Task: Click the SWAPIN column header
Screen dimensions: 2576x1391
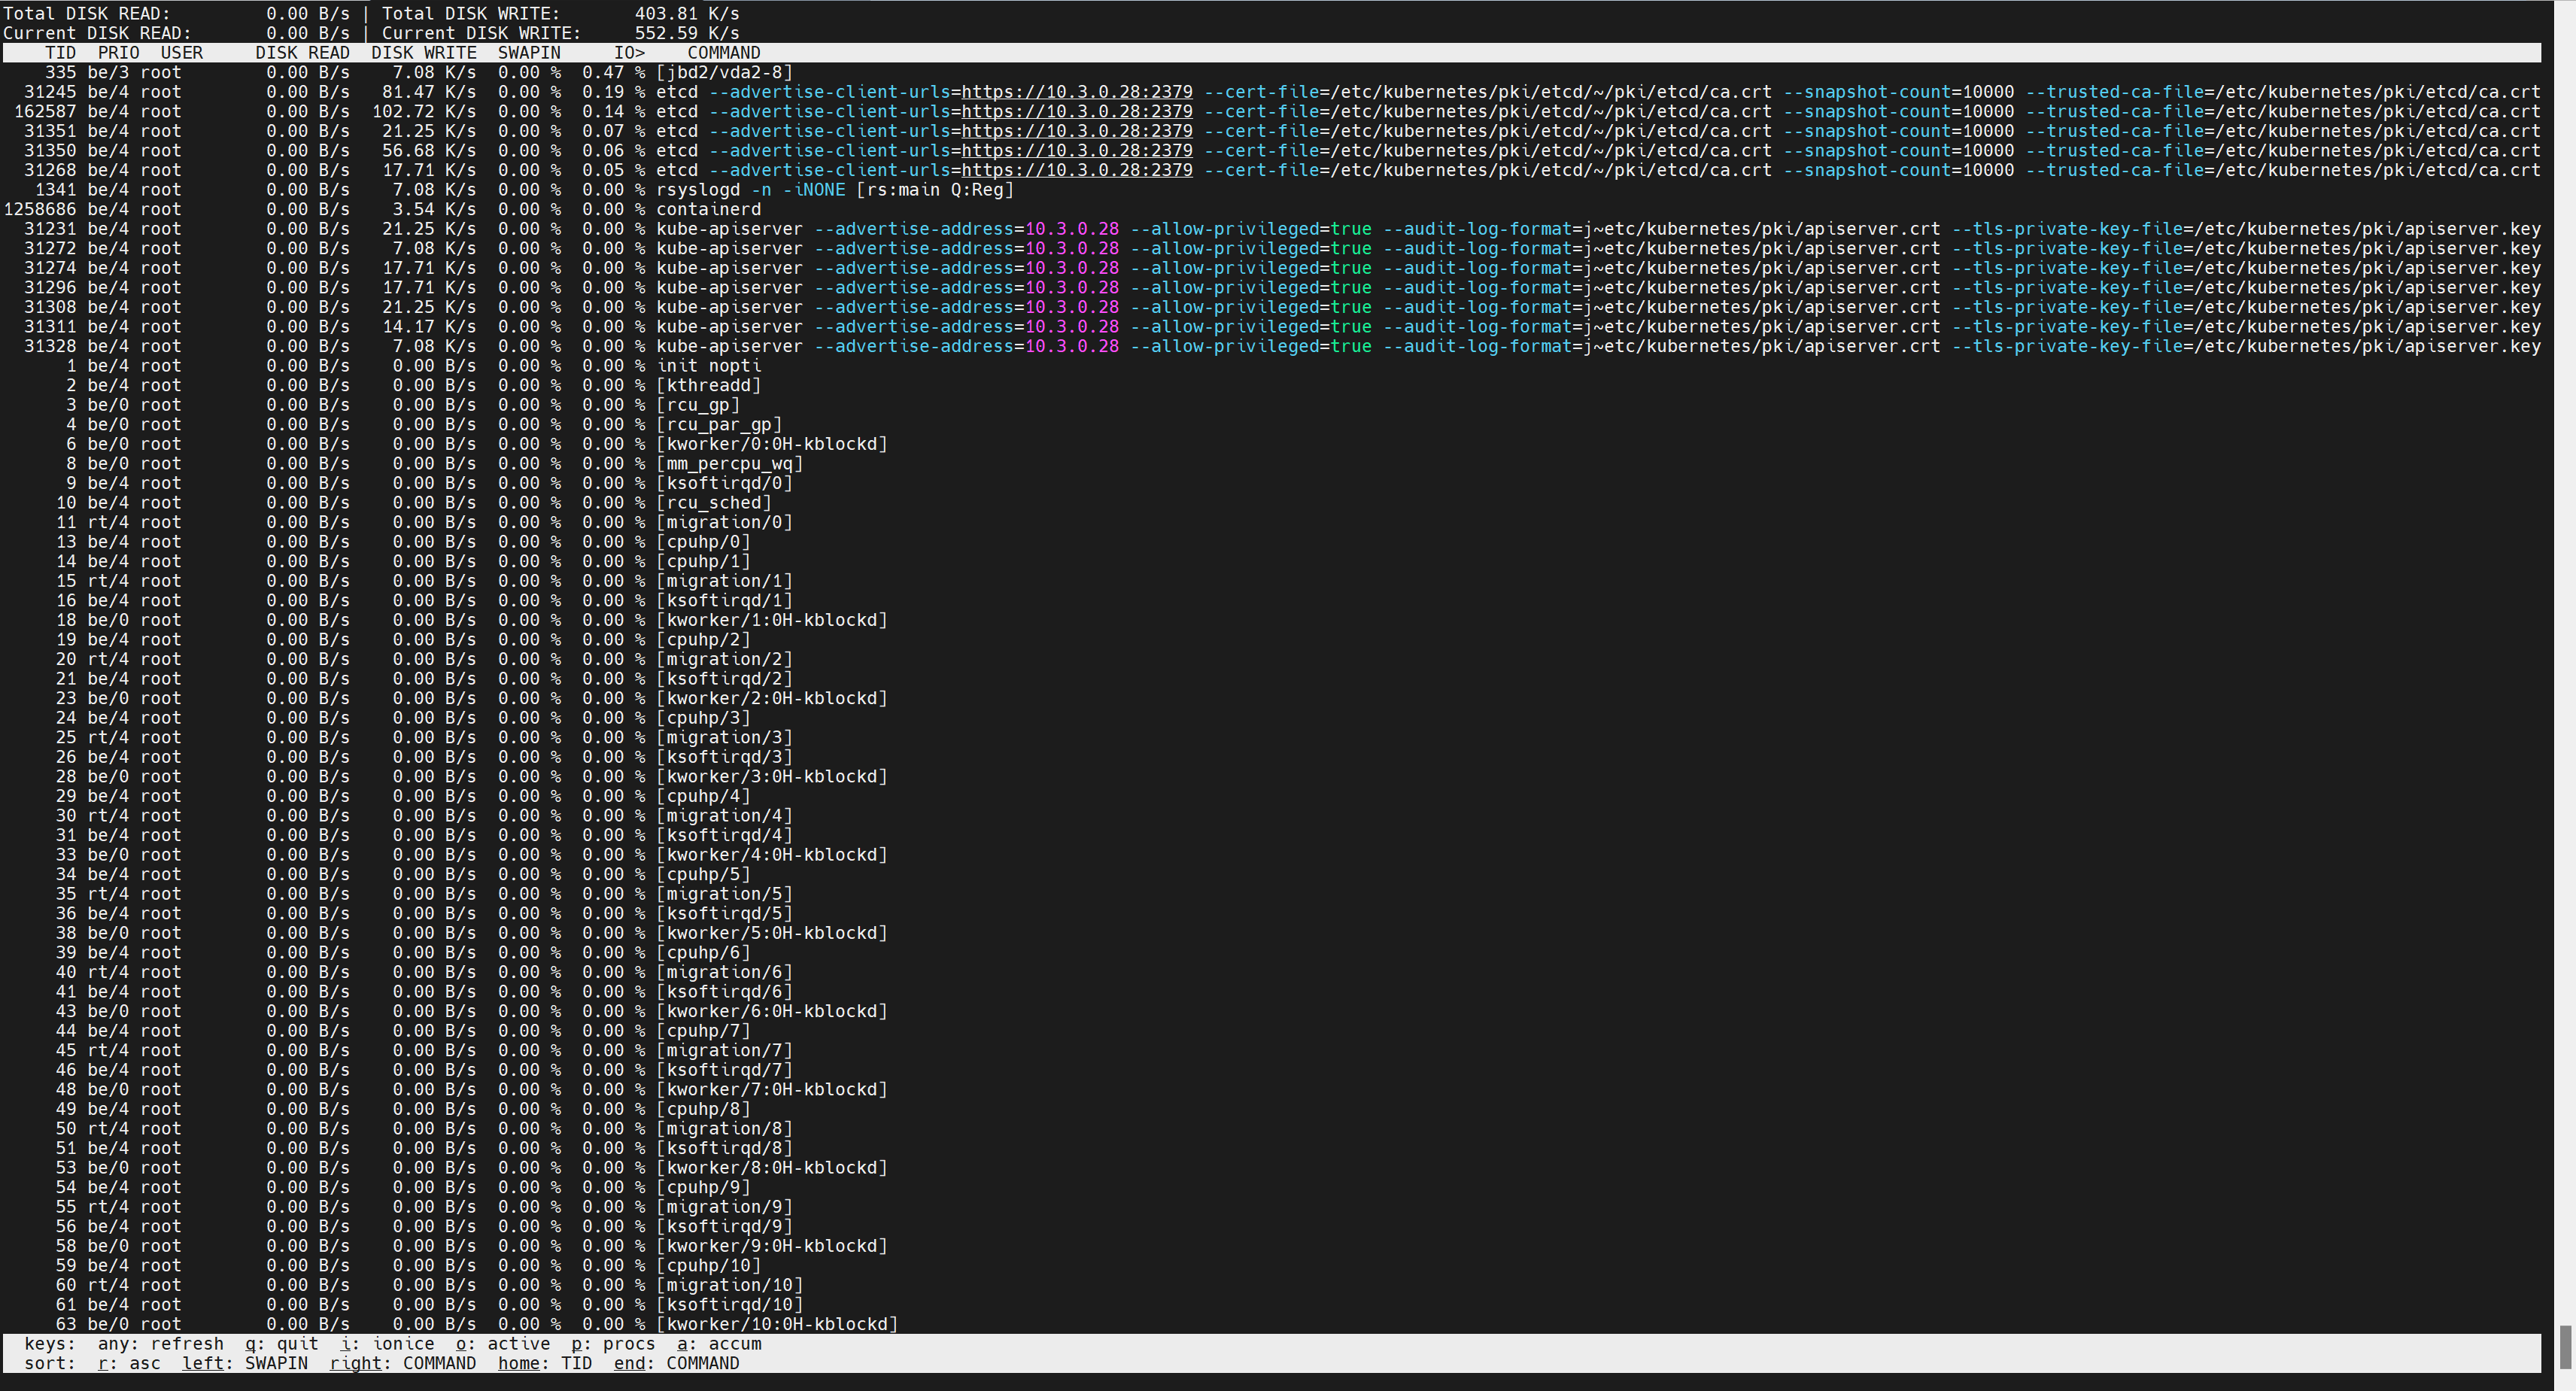Action: click(529, 53)
